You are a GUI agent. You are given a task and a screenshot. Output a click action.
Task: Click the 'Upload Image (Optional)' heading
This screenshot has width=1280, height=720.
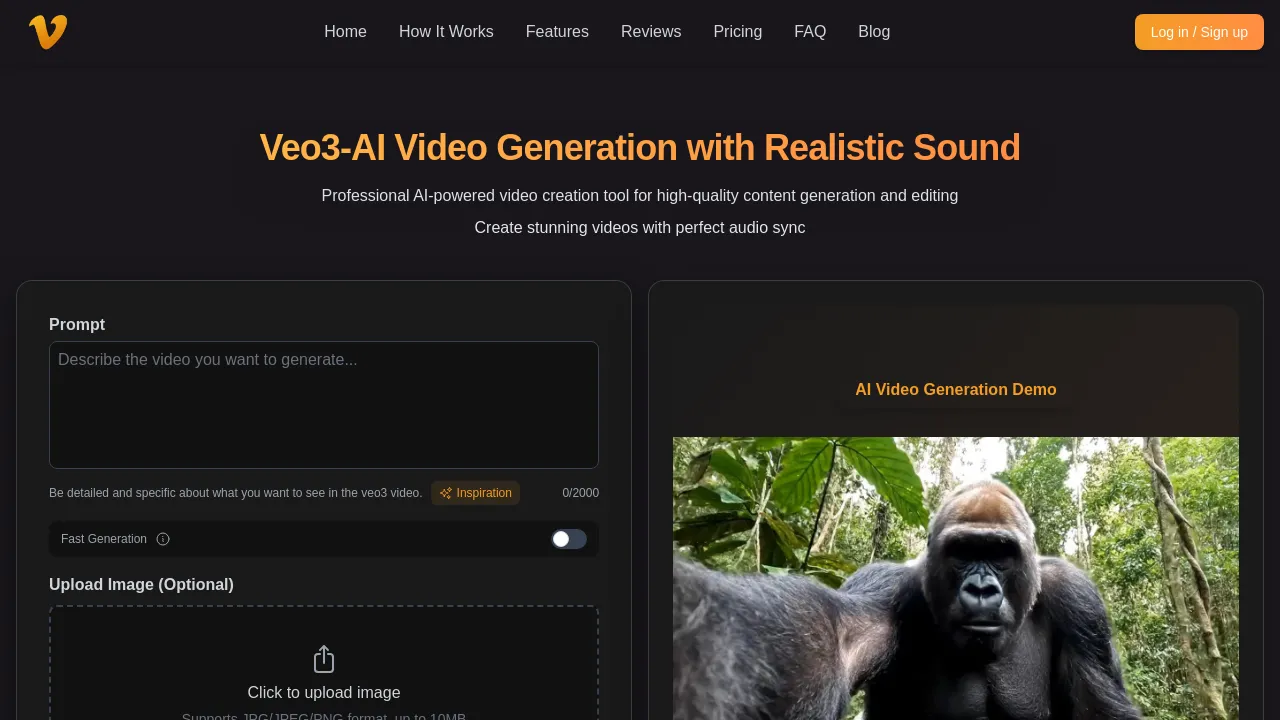click(x=141, y=584)
